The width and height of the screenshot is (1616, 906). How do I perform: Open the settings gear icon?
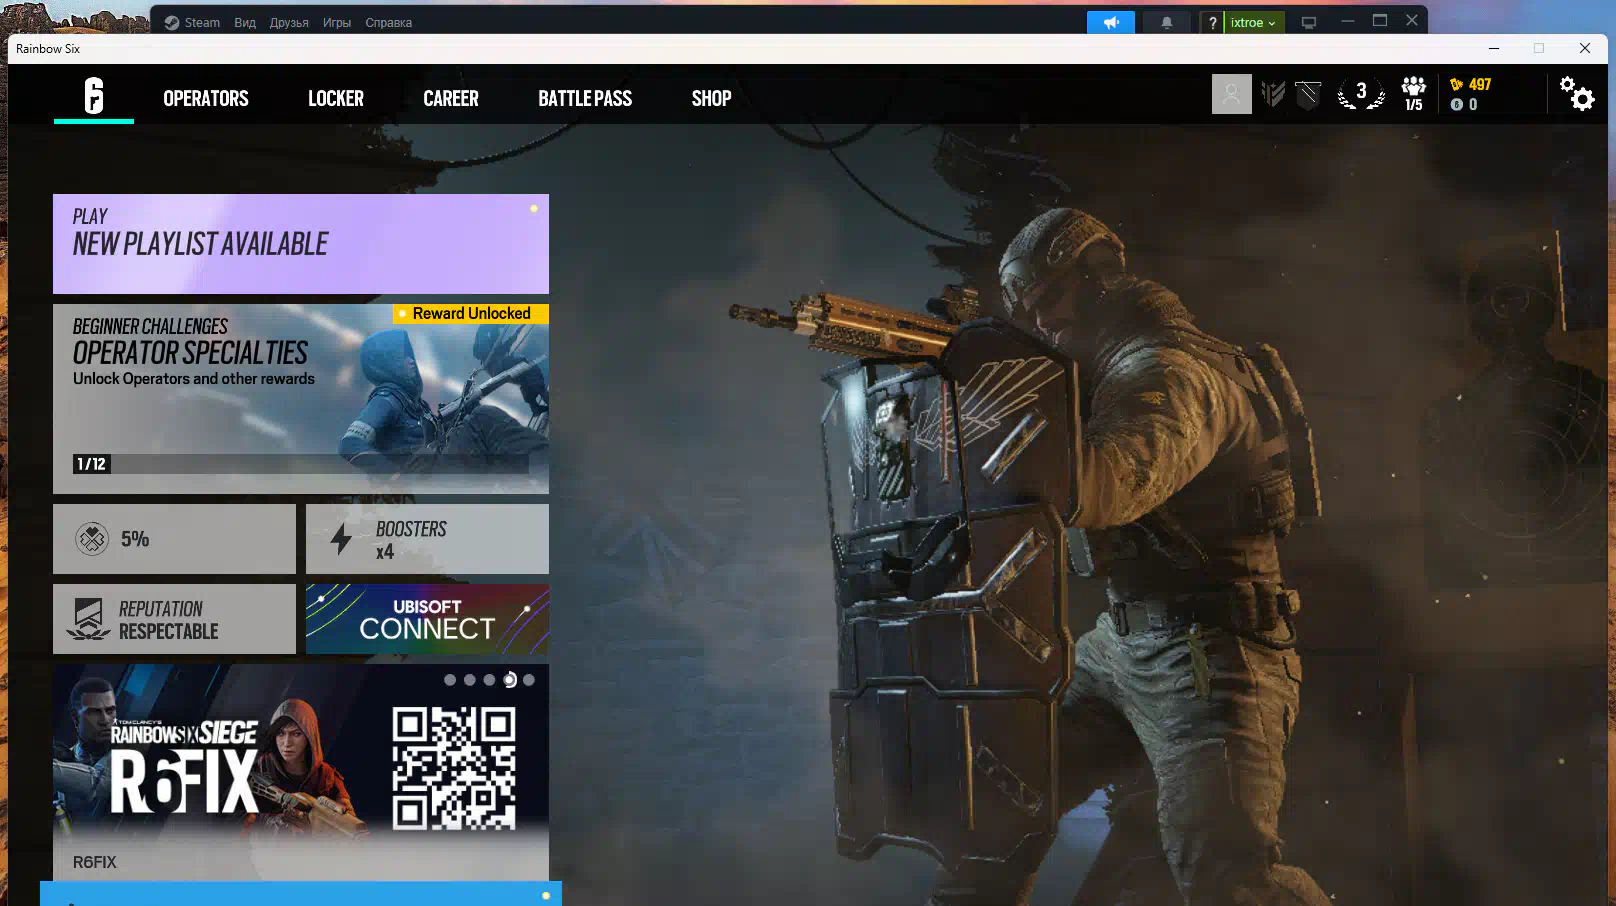coord(1577,94)
